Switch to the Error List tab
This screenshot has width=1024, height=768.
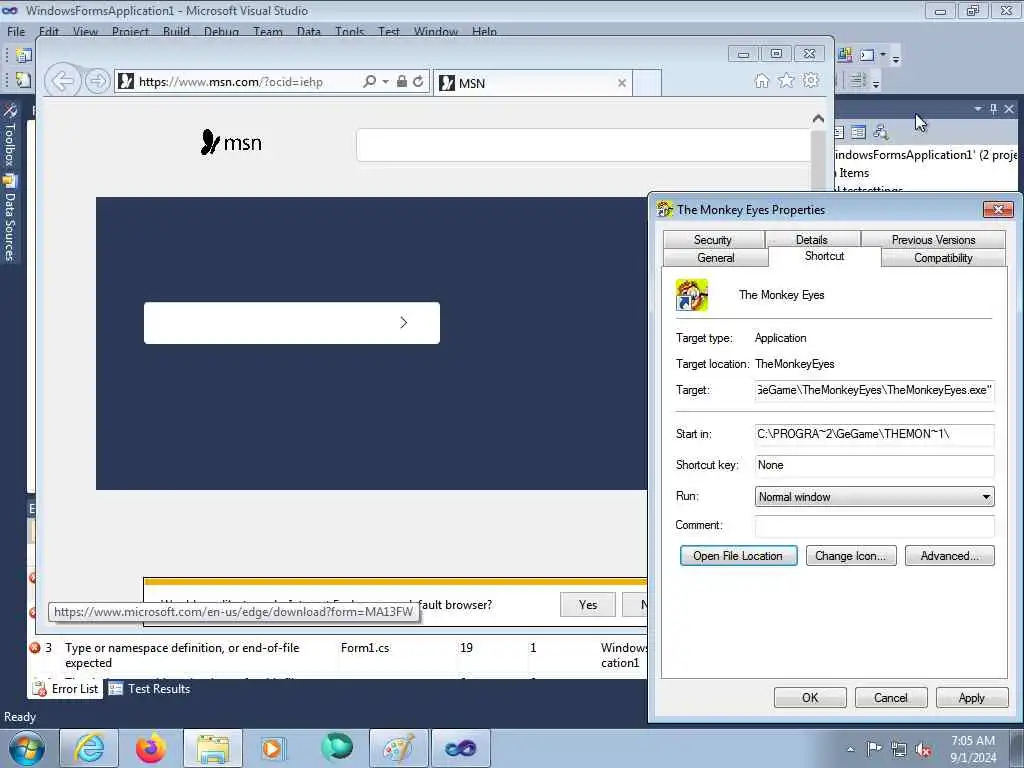click(x=67, y=689)
